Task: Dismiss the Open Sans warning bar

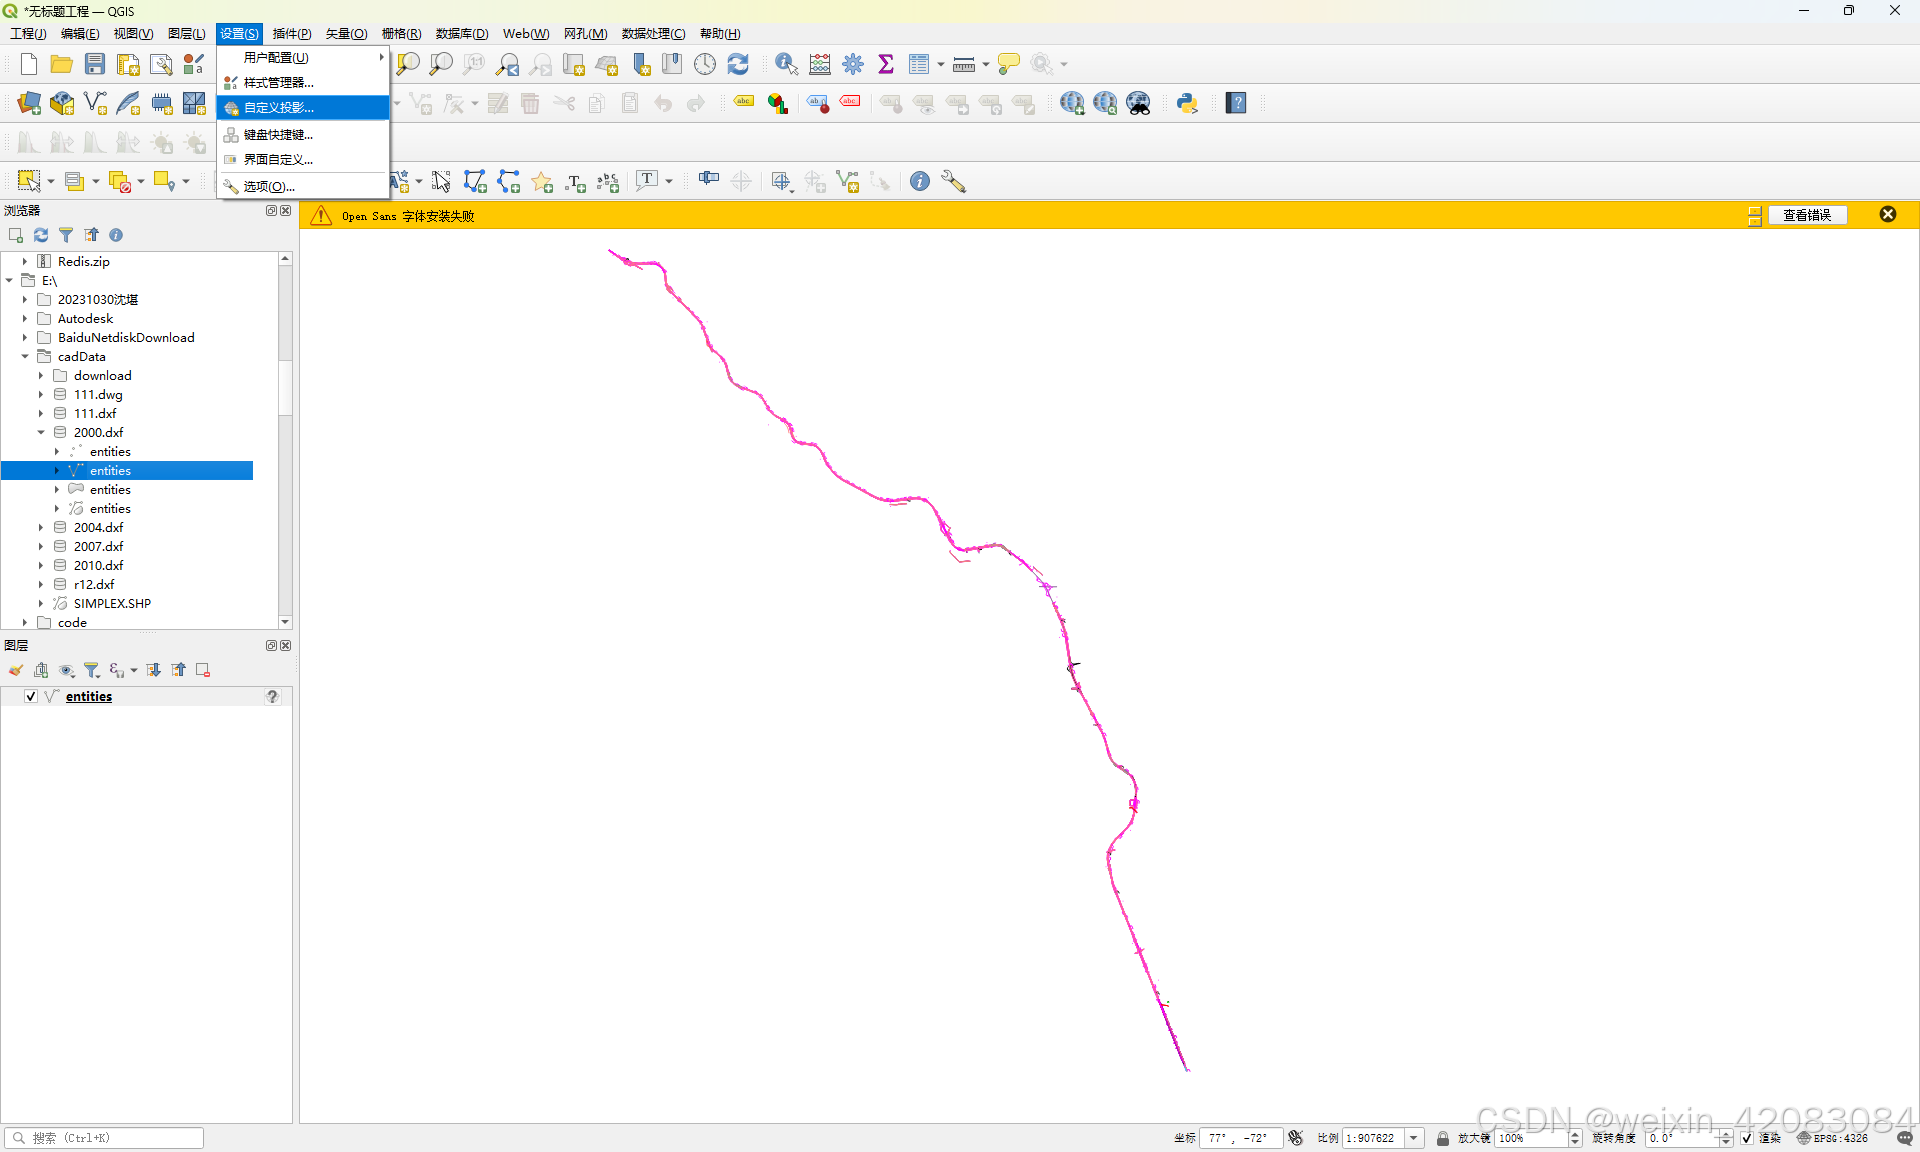Action: (1887, 214)
